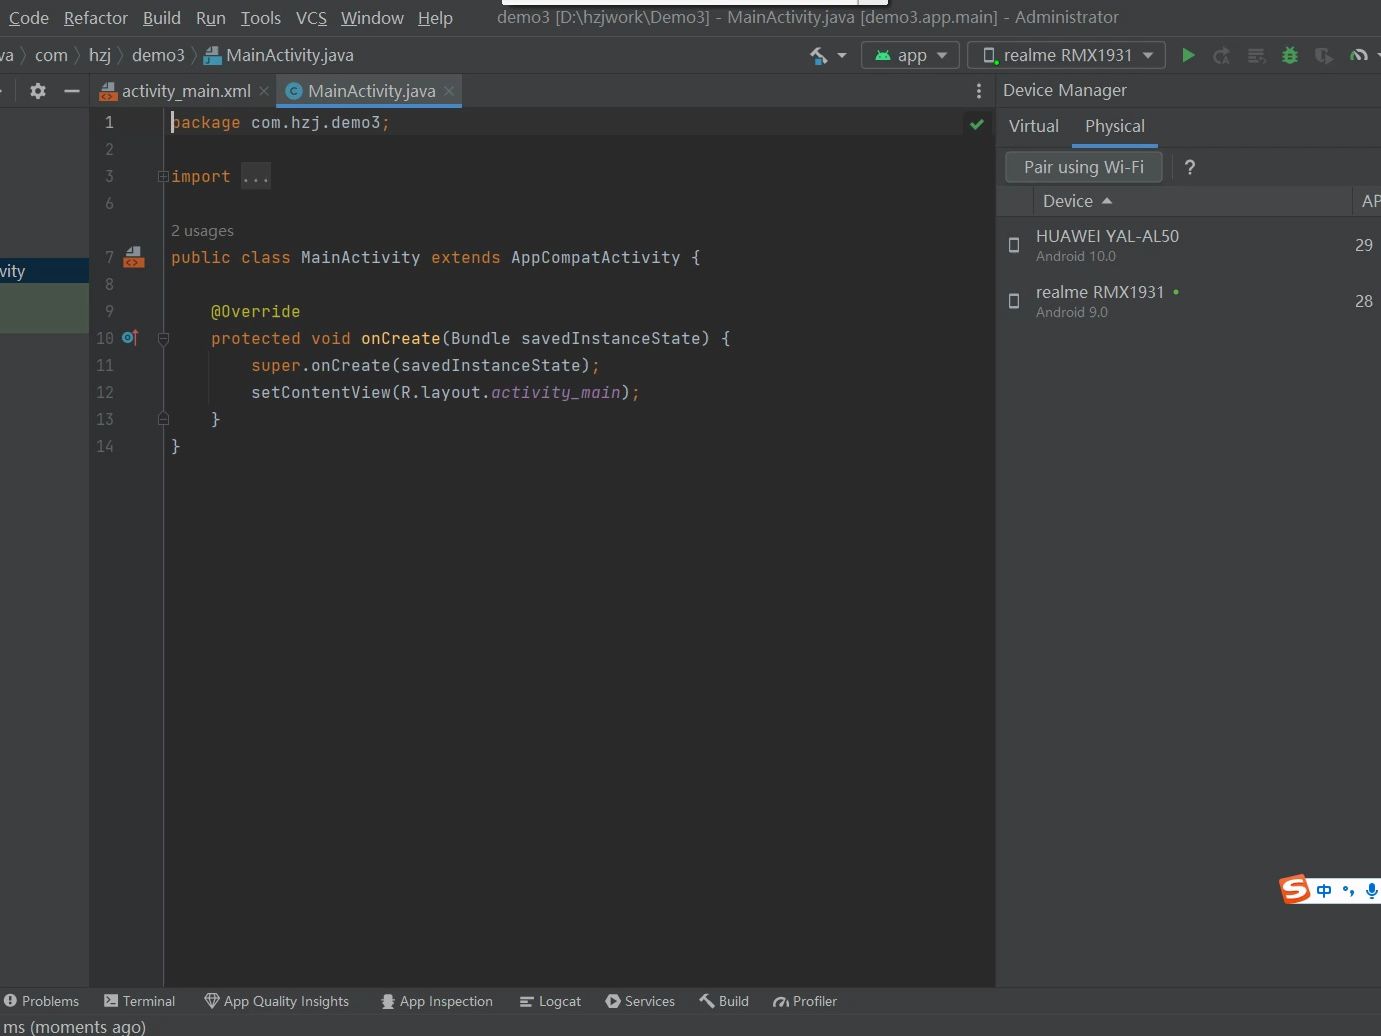Open the app run configuration dropdown

pos(910,55)
